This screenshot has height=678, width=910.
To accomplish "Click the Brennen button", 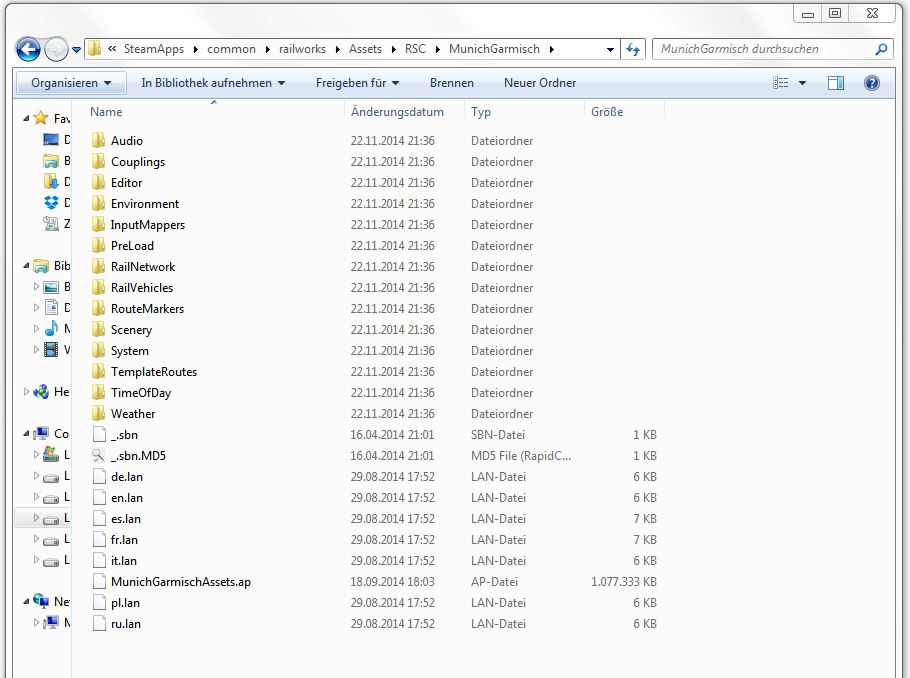I will (452, 83).
